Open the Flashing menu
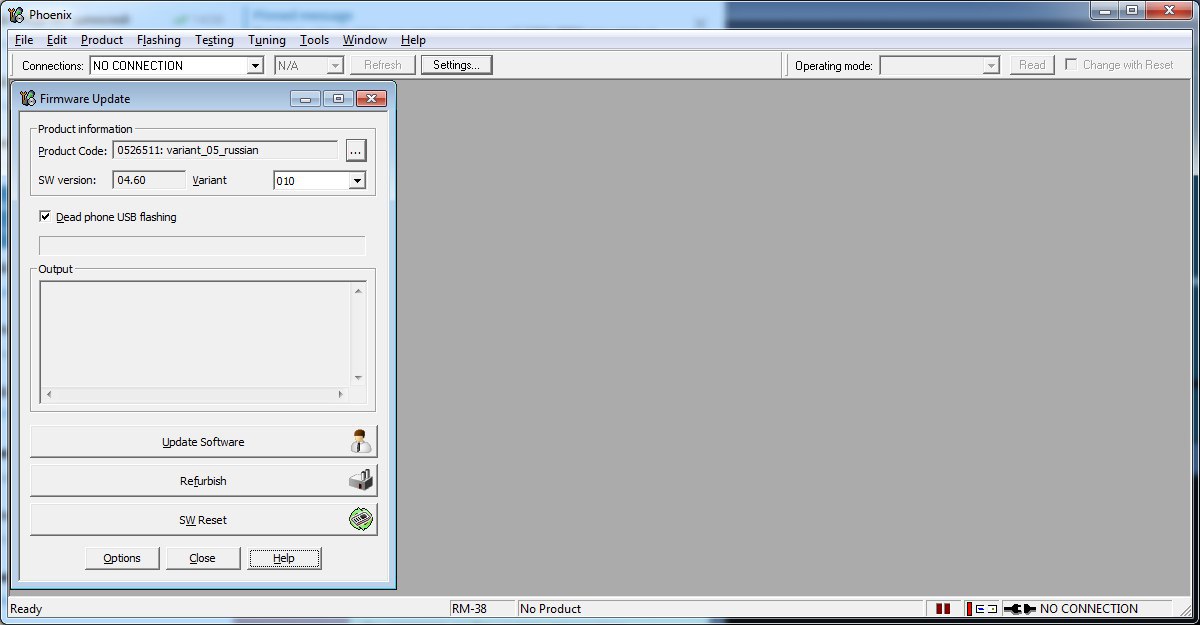Viewport: 1200px width, 625px height. 159,40
